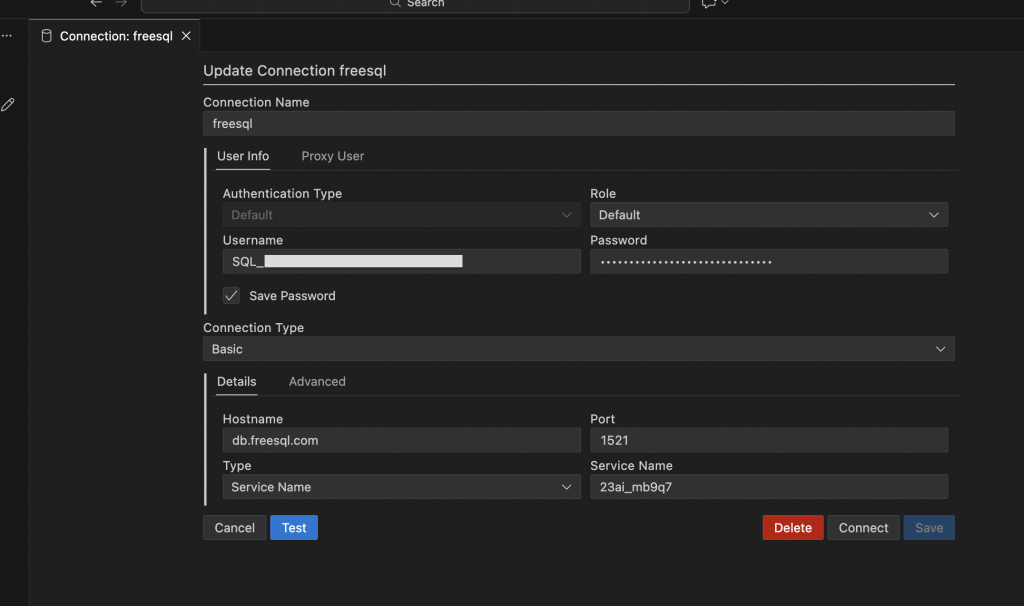Open the Advanced tab
The width and height of the screenshot is (1024, 606).
coord(317,381)
